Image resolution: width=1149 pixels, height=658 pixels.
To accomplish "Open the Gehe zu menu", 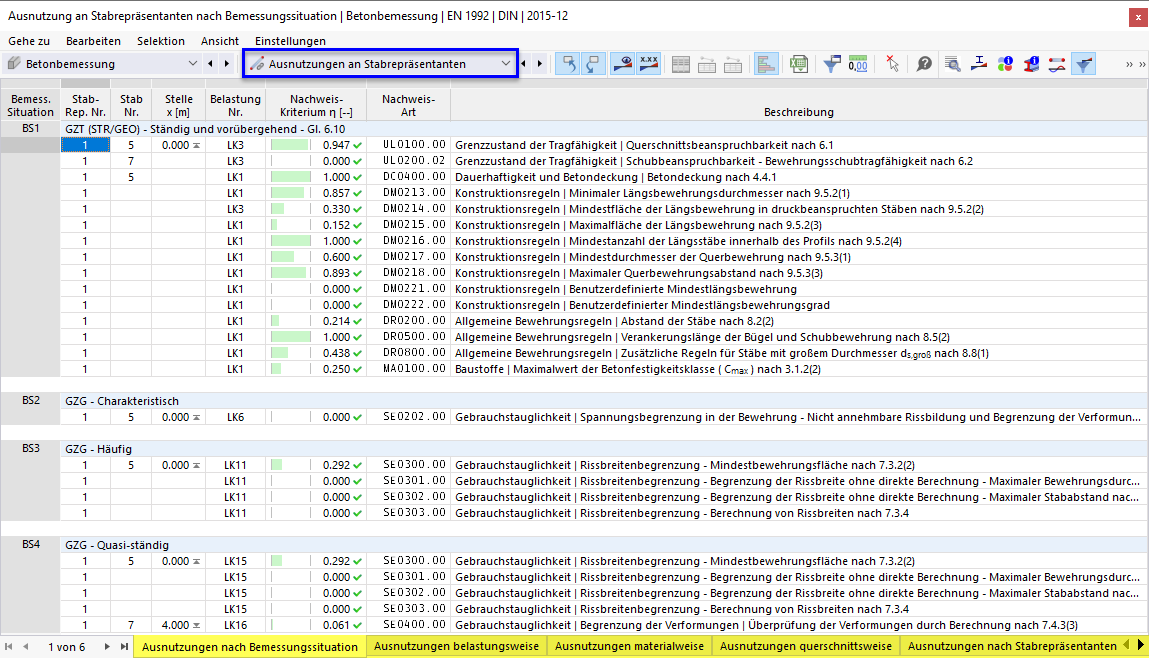I will pyautogui.click(x=29, y=41).
